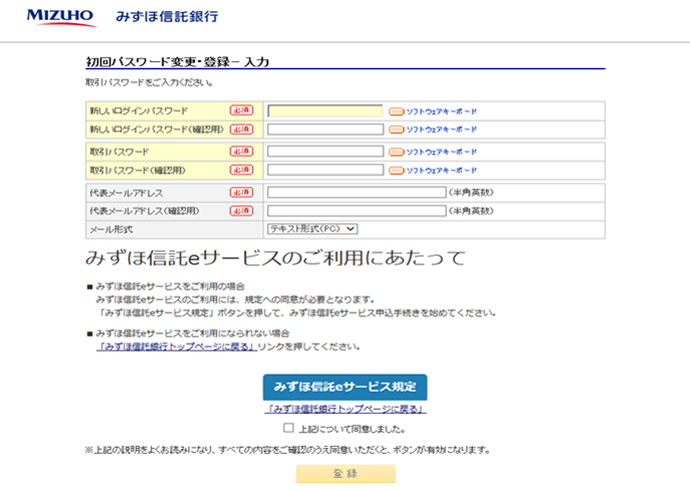Click heading みずほ信託eサービスのご利用にあたって
The width and height of the screenshot is (690, 490).
click(x=275, y=258)
